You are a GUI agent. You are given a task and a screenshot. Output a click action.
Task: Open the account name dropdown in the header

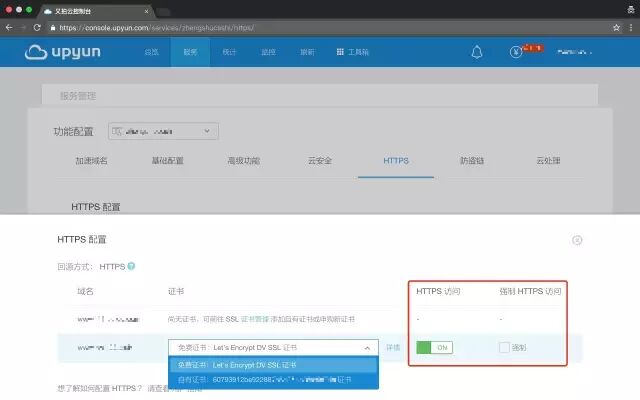[574, 52]
